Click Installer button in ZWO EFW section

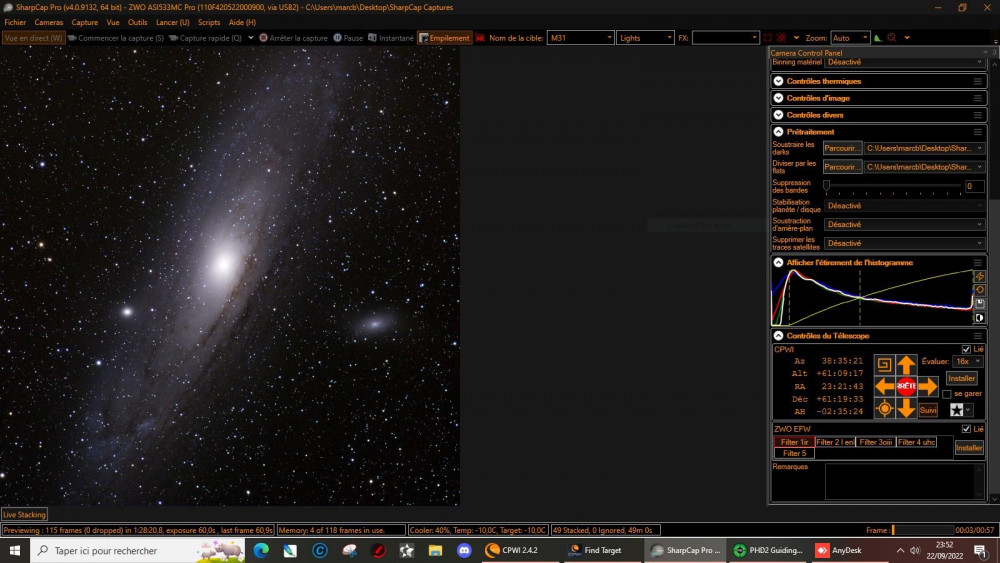pyautogui.click(x=969, y=448)
